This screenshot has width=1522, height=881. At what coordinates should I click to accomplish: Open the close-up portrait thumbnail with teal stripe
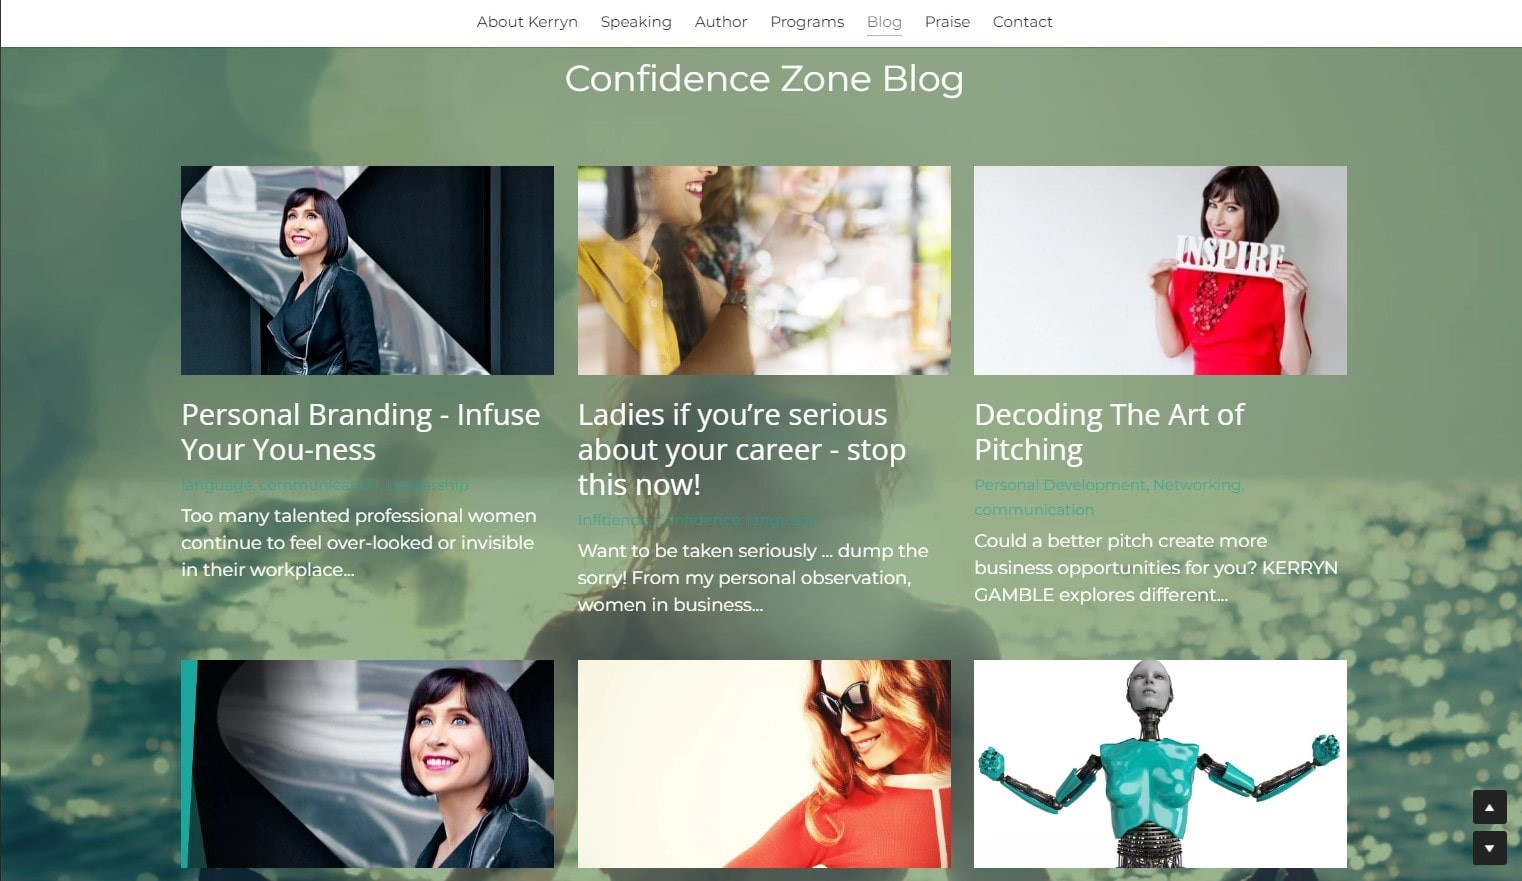[367, 764]
